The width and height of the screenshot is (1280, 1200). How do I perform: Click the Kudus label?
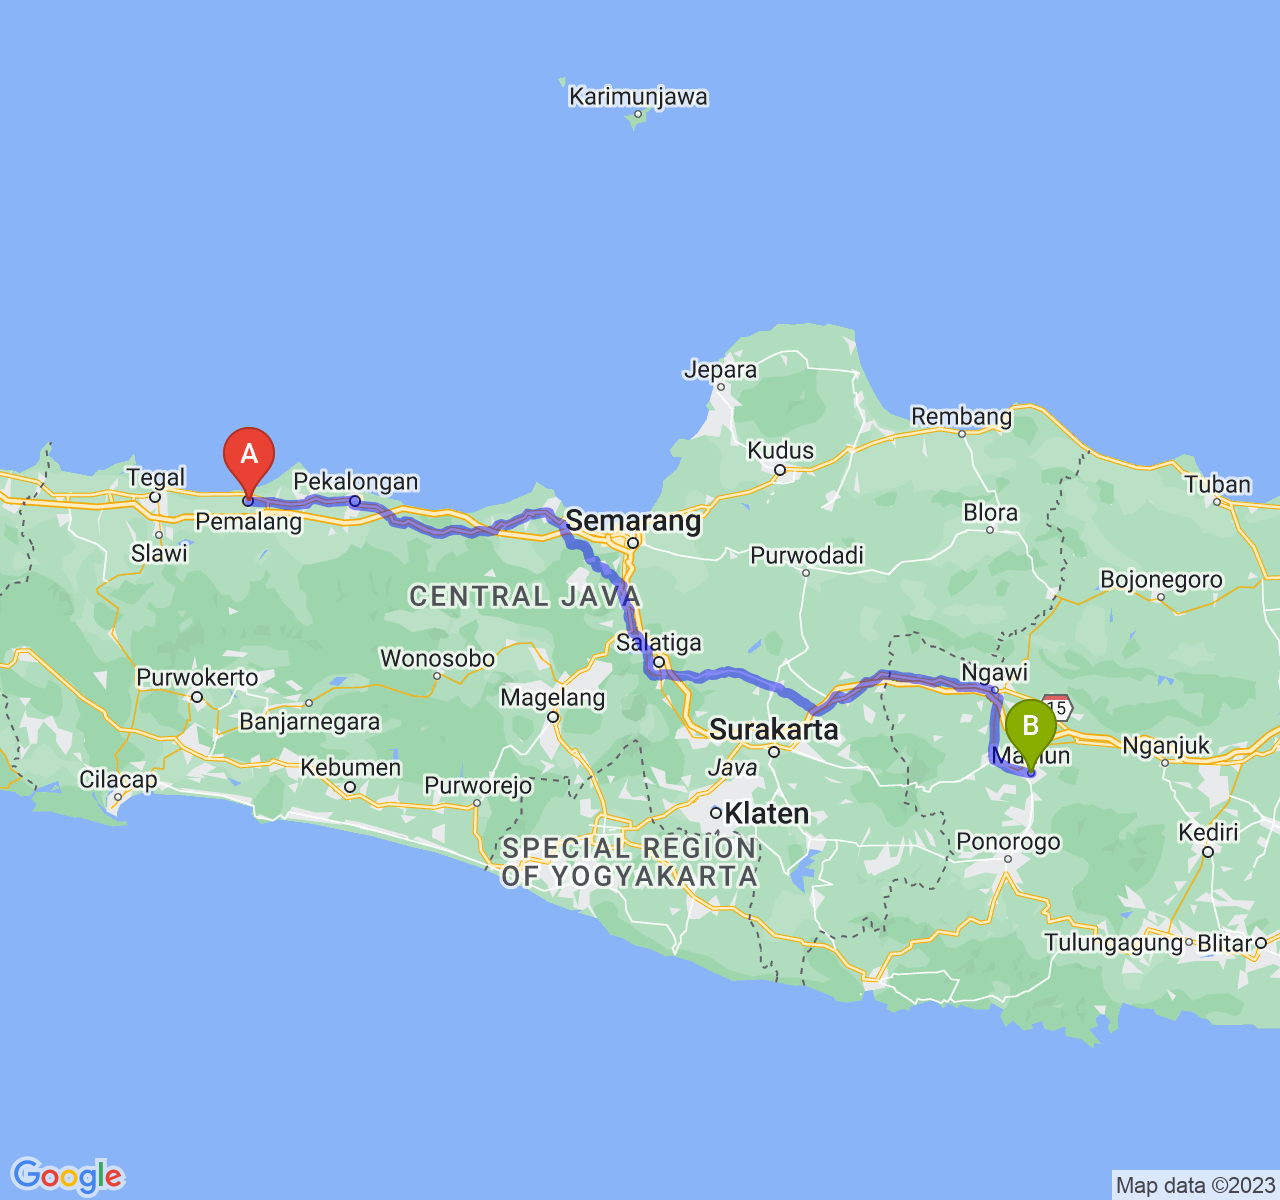781,451
